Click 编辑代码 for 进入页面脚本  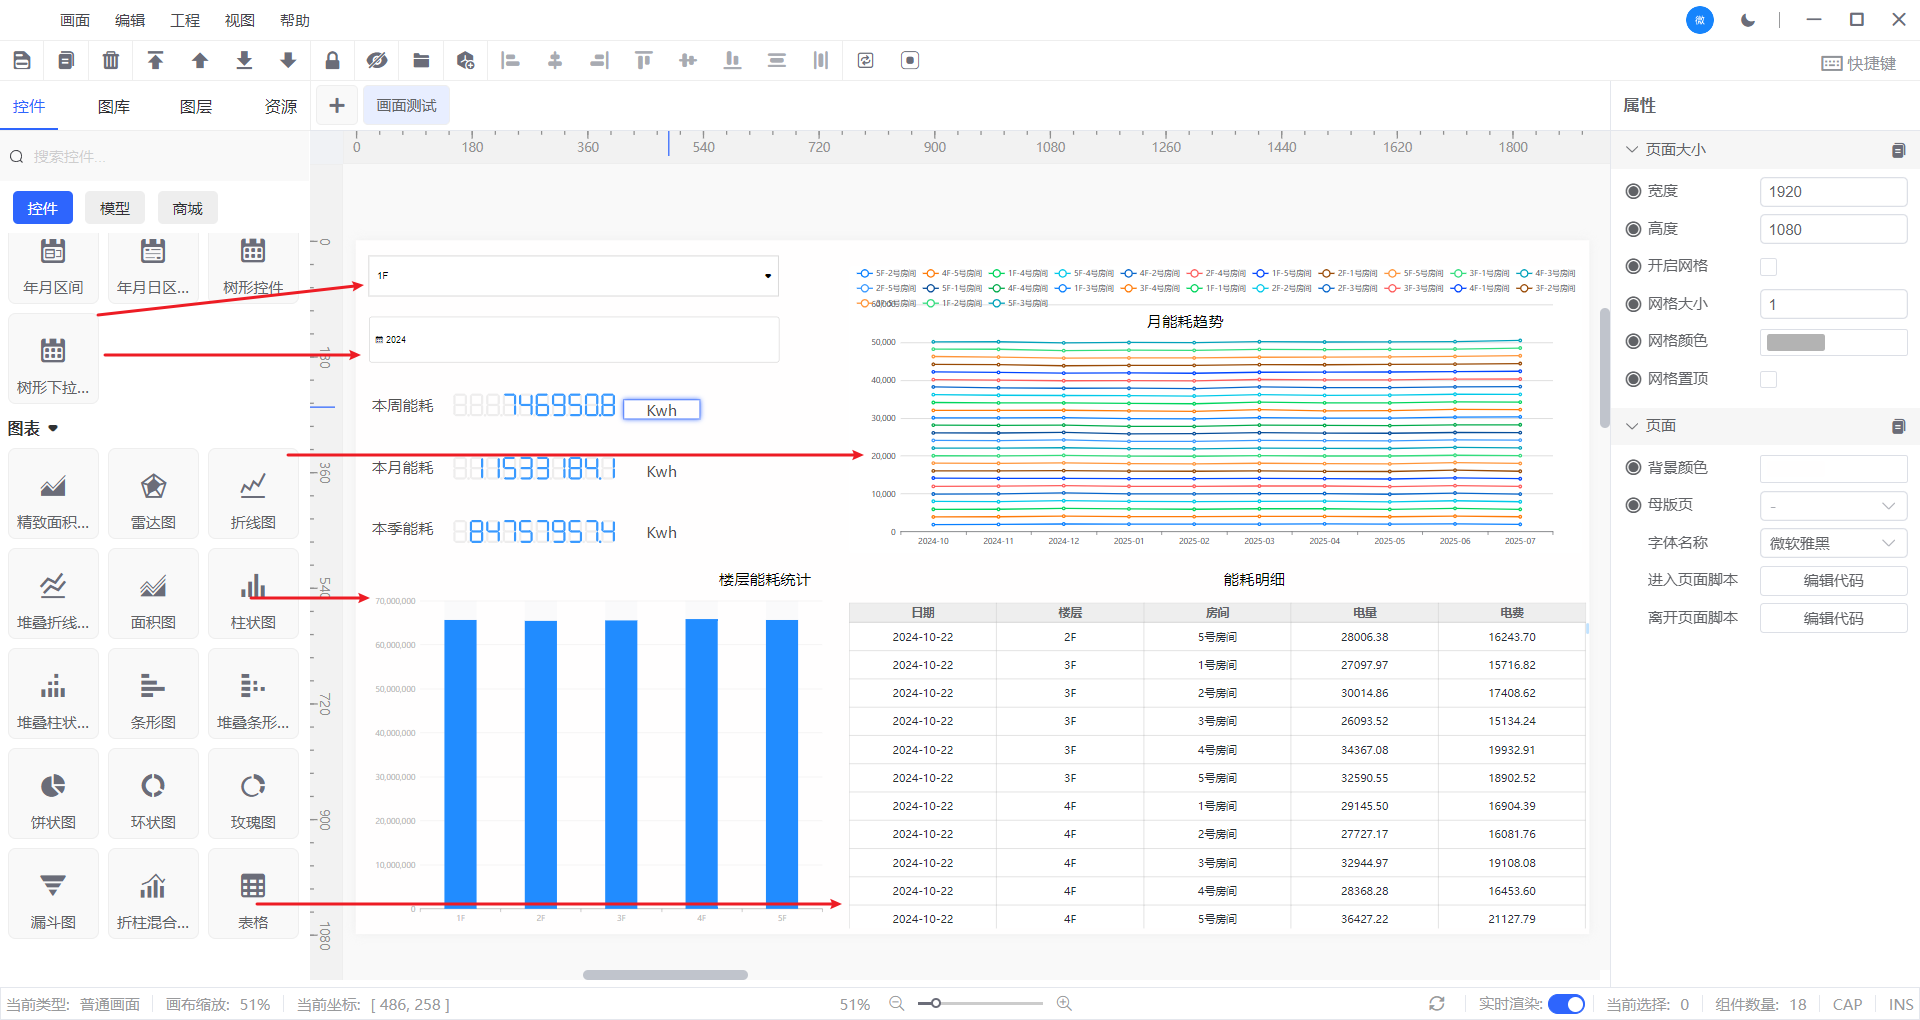pyautogui.click(x=1832, y=581)
